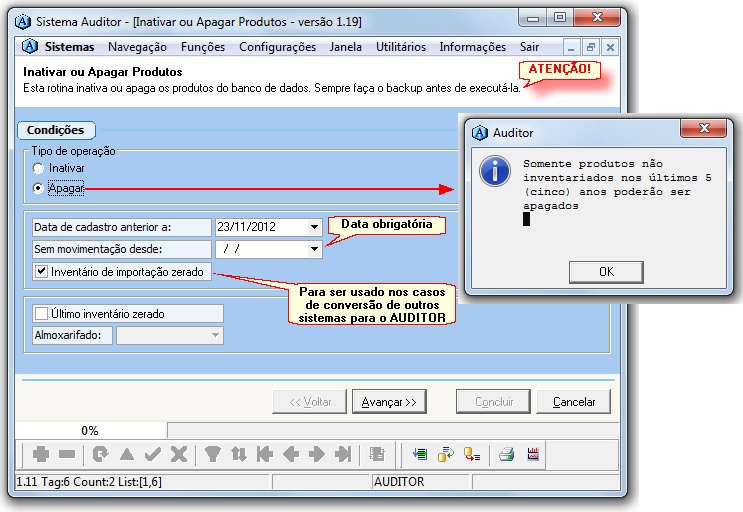Open the Sistemas menu
Viewport: 743px width, 512px height.
69,47
